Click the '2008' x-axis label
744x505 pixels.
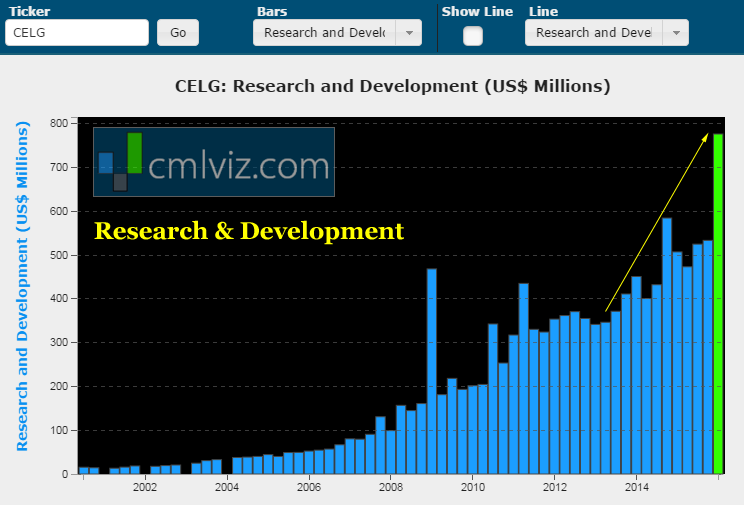tap(391, 487)
